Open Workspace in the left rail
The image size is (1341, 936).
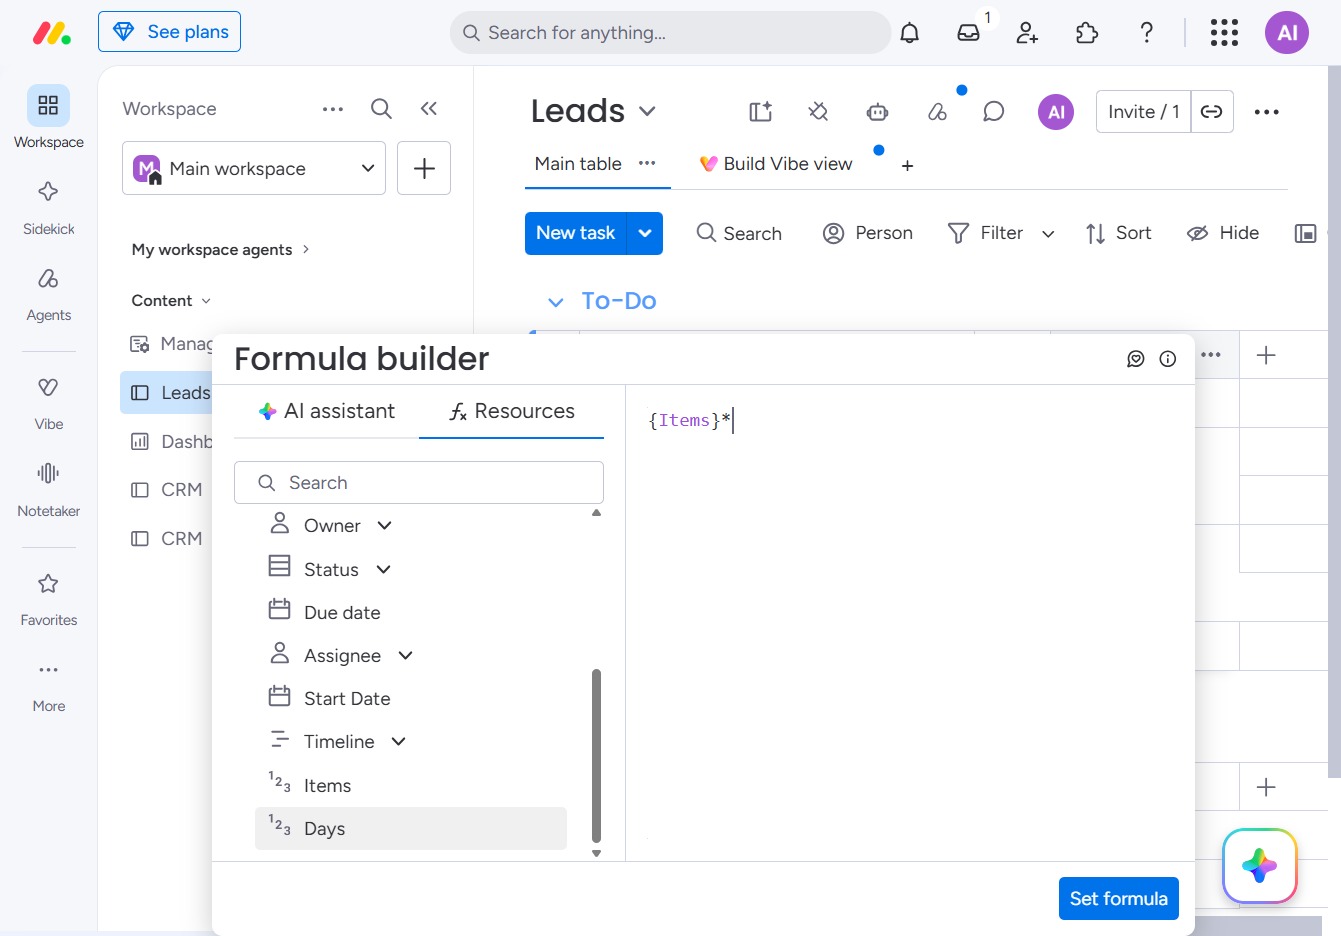(48, 117)
